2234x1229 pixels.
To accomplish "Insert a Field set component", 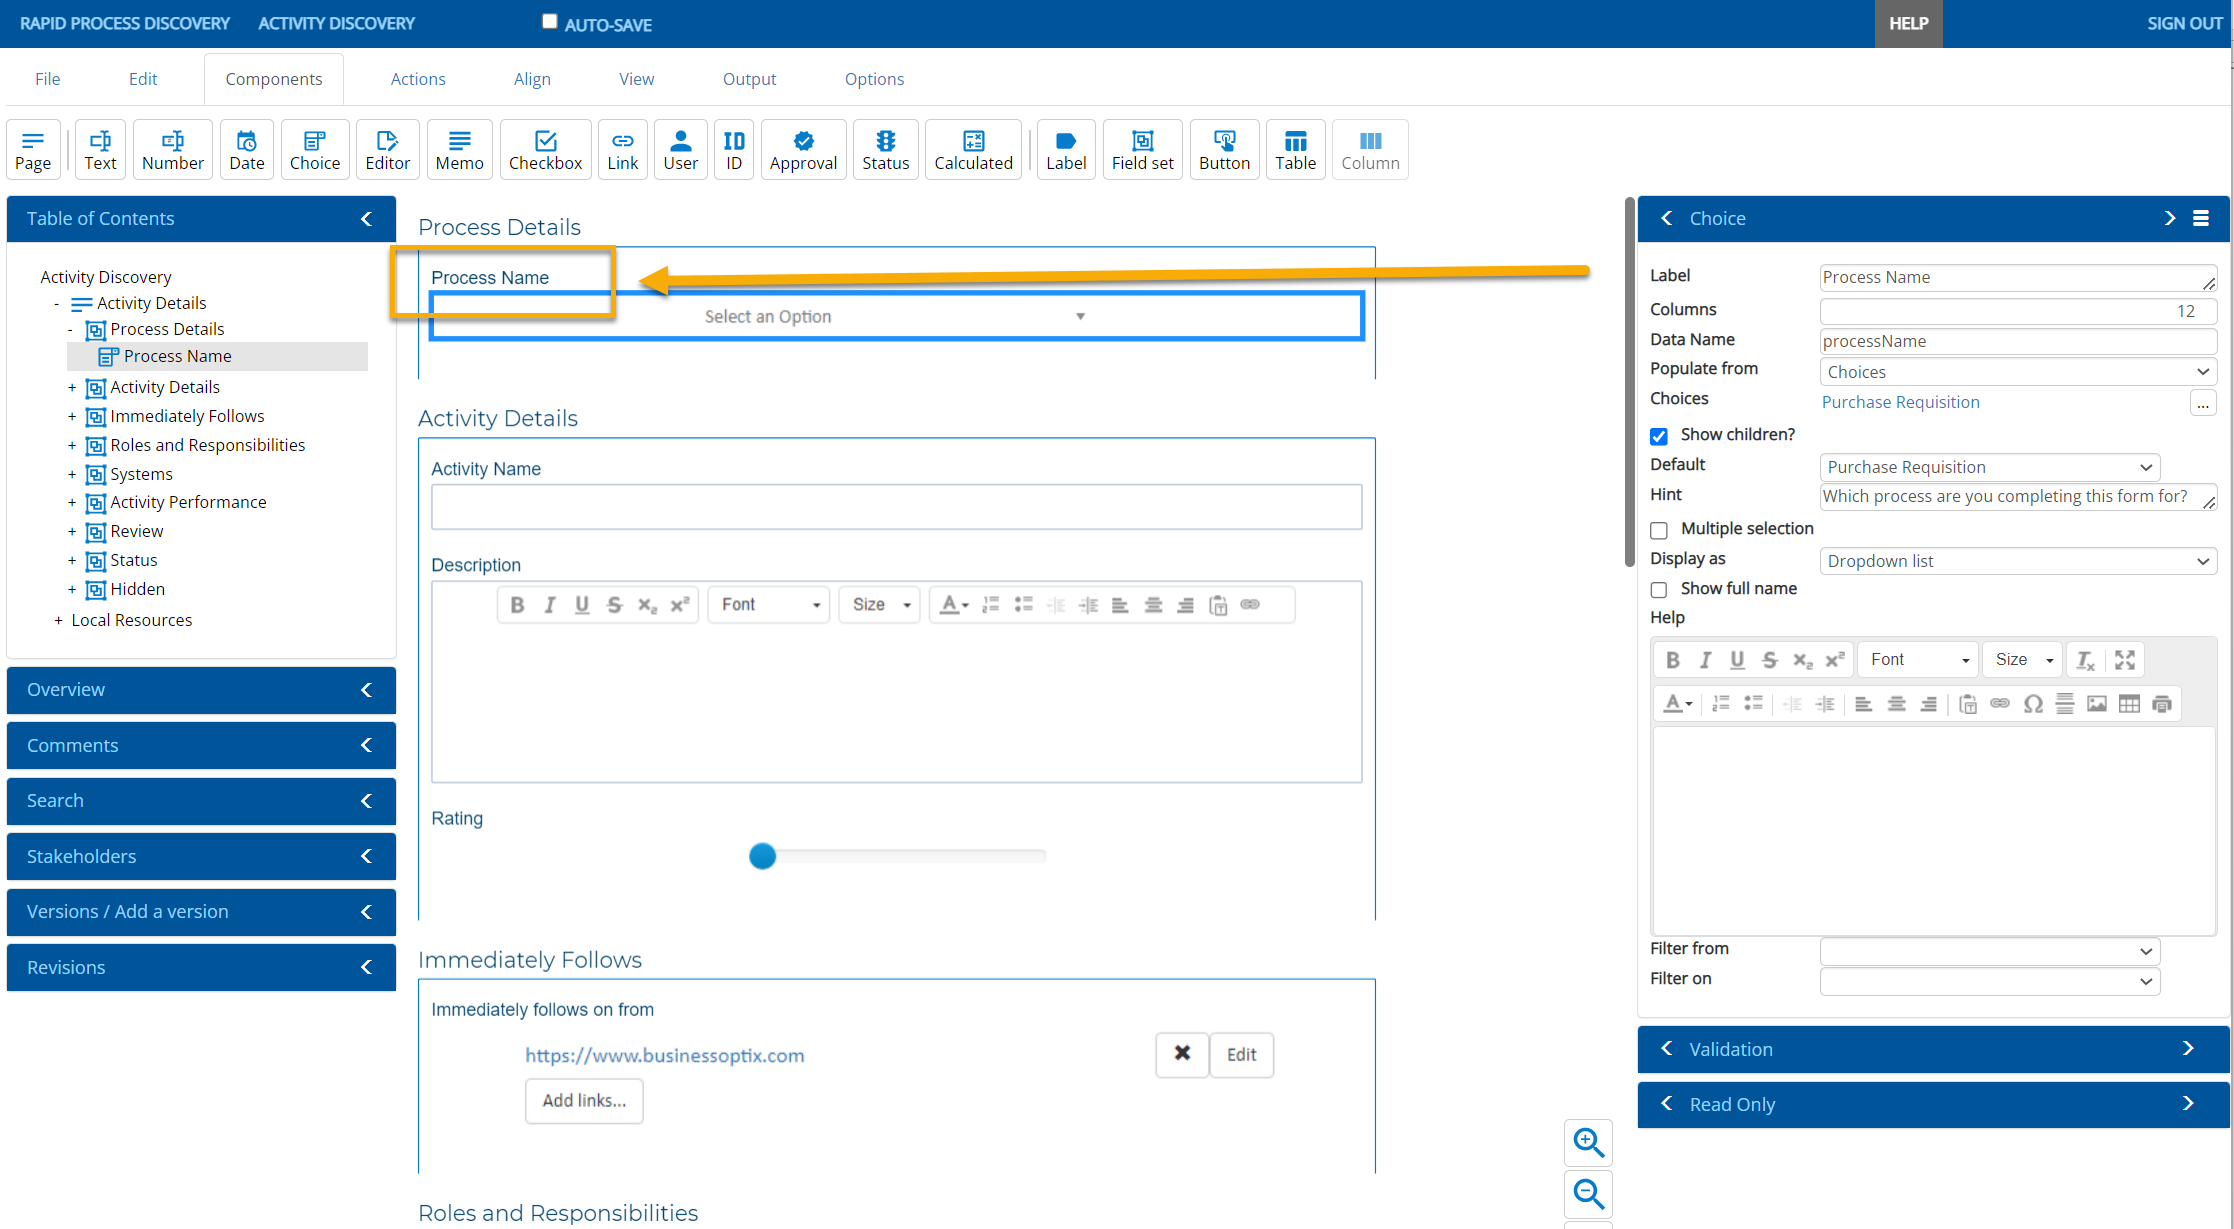I will pyautogui.click(x=1142, y=150).
